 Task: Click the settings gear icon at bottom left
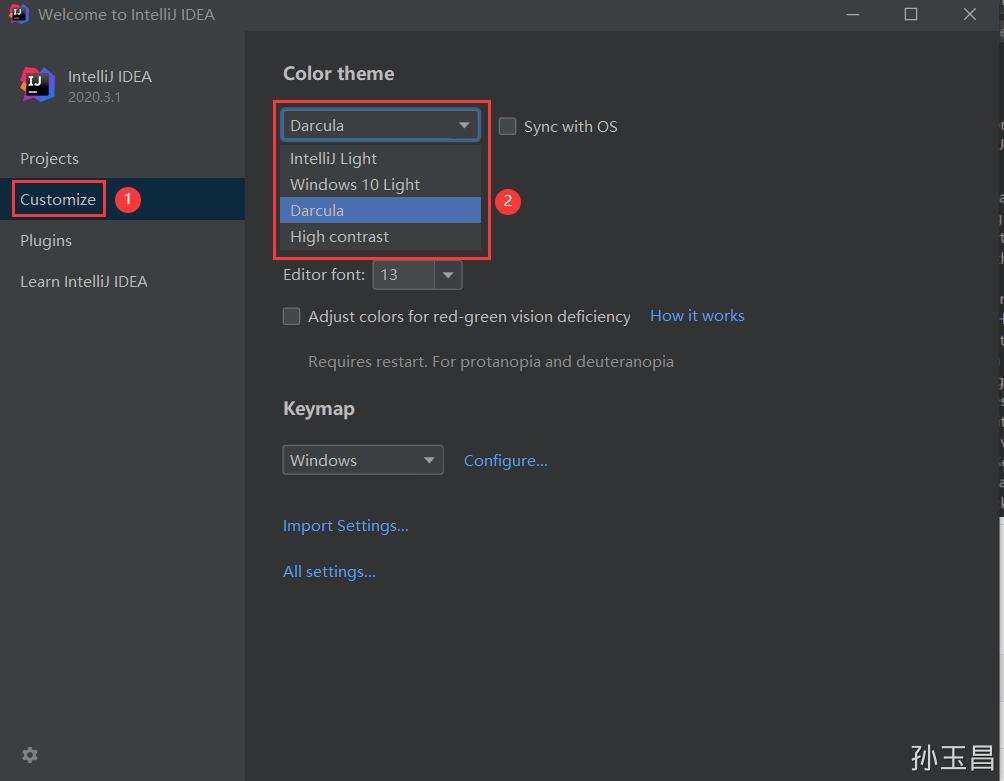pos(29,755)
